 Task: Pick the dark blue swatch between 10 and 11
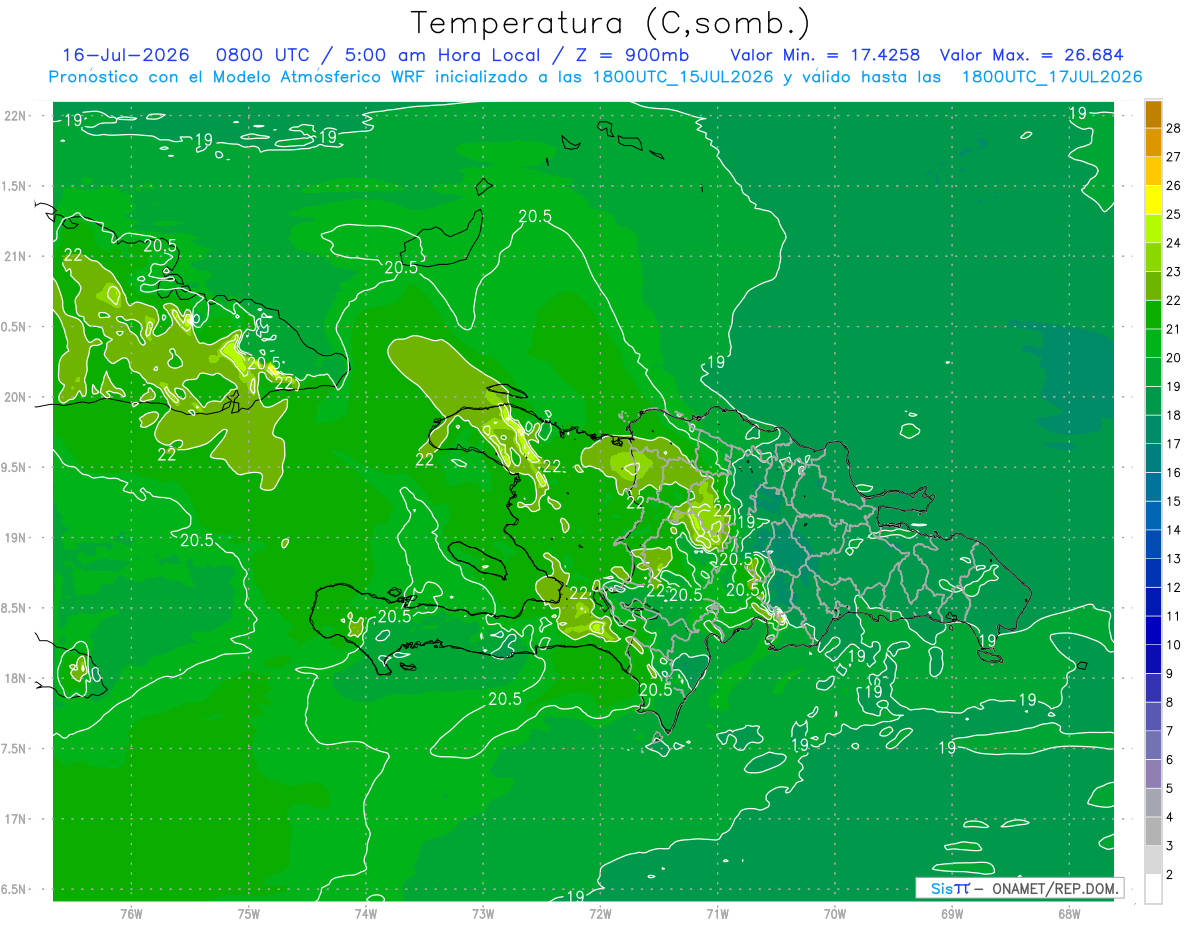[x=1153, y=630]
